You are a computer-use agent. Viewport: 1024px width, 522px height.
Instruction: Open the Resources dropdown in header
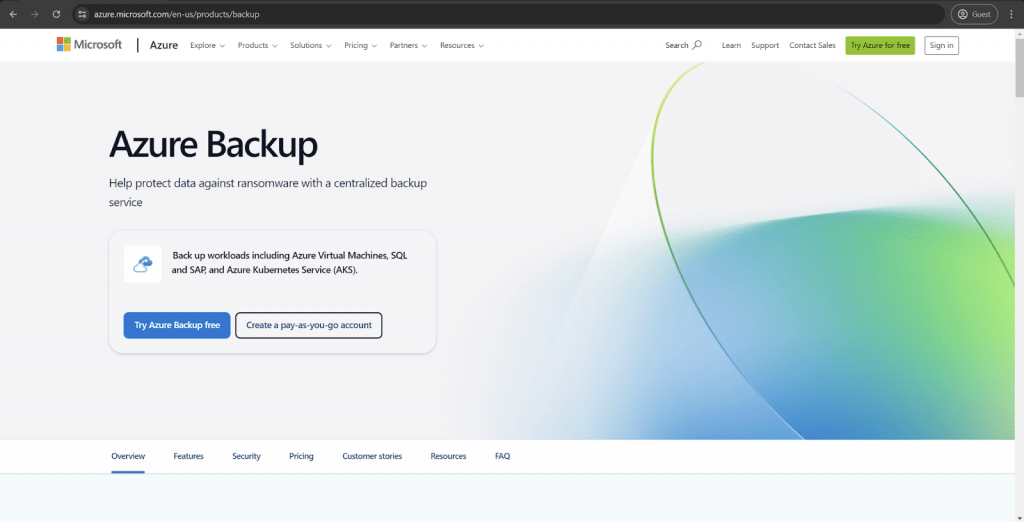pos(461,45)
